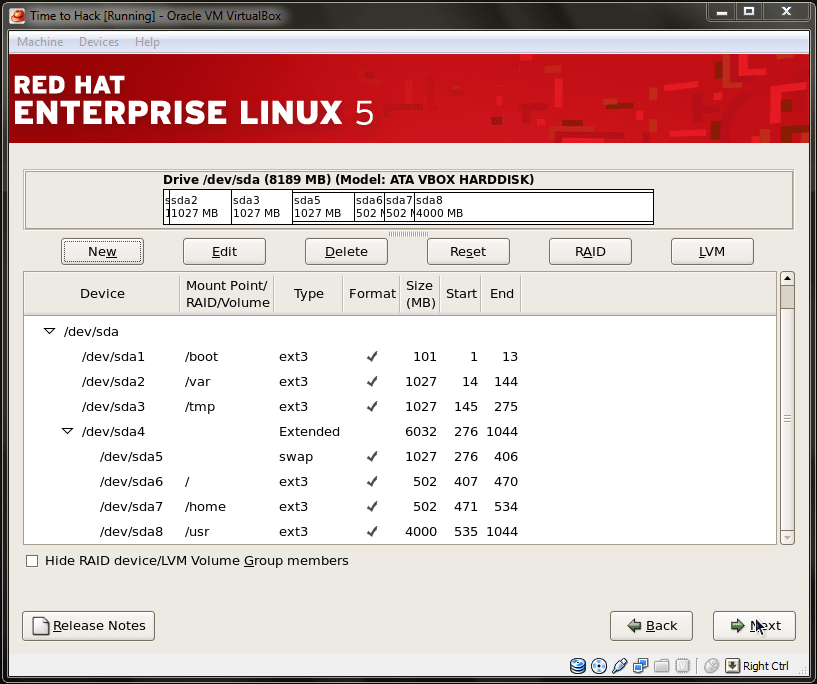
Task: Click the format checkmark for /dev/sda1
Action: [372, 356]
